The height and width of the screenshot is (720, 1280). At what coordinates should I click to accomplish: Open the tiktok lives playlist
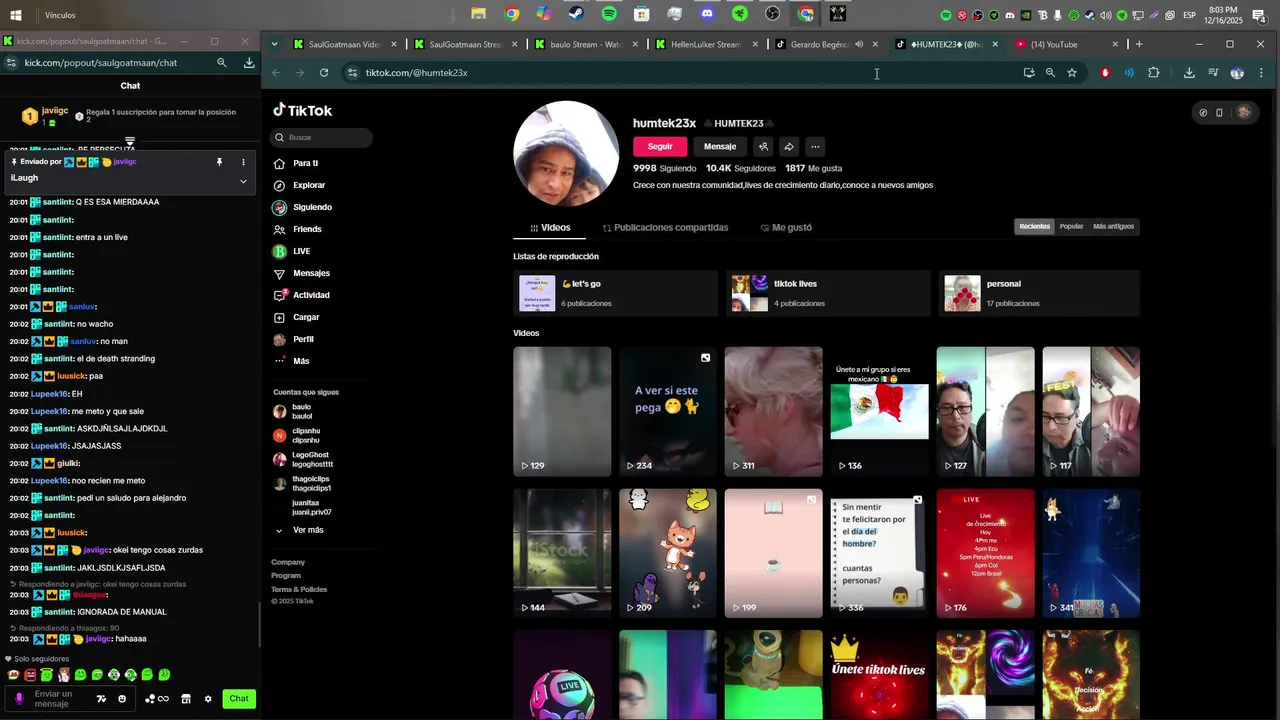click(x=827, y=293)
